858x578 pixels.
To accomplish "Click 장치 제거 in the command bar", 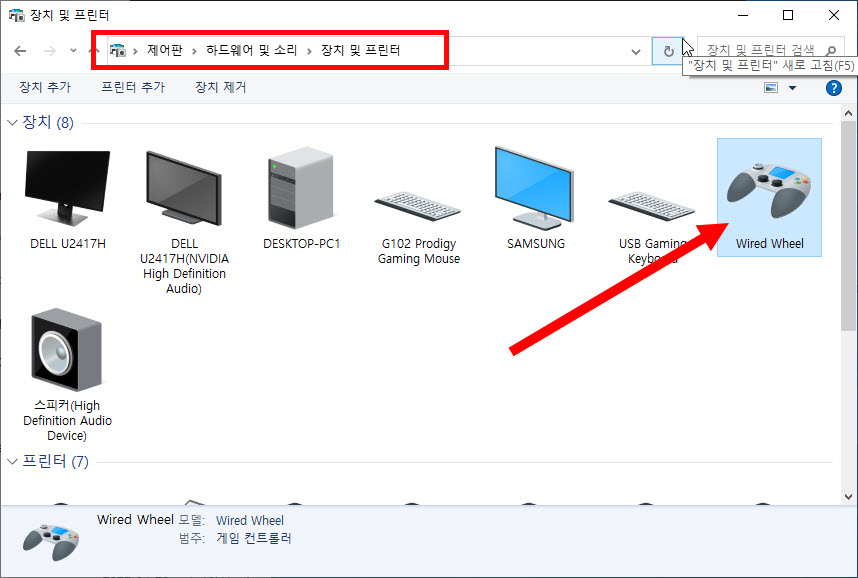I will (x=221, y=88).
